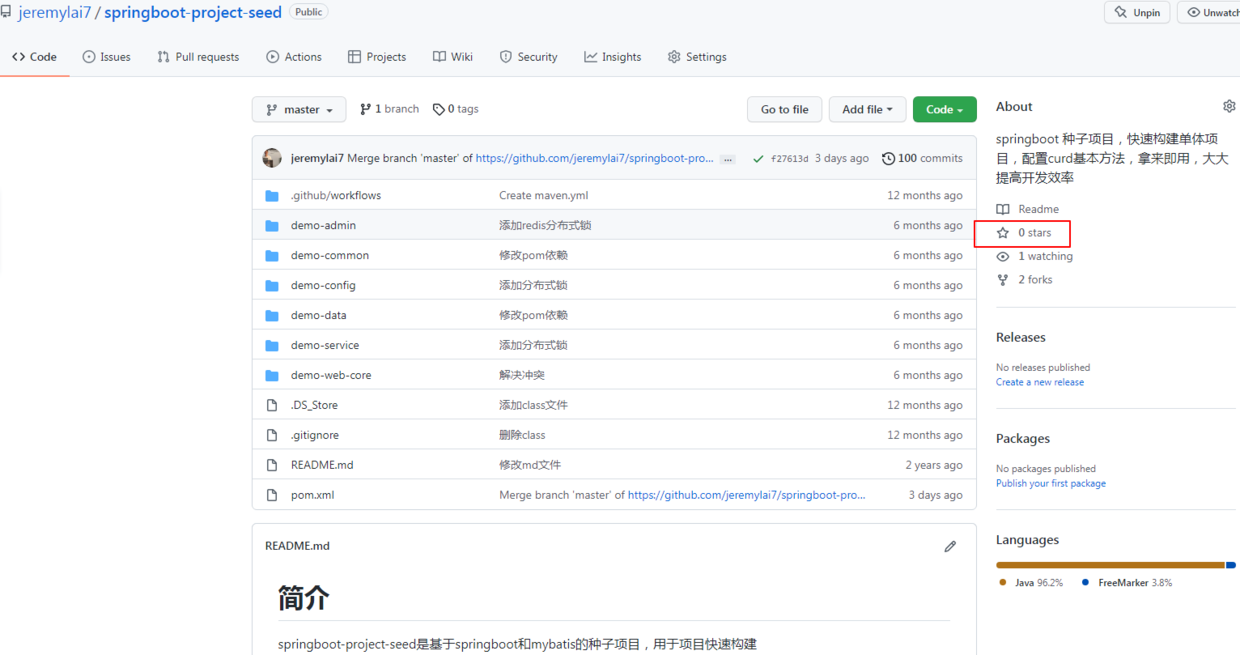Viewport: 1240px width, 655px height.
Task: Expand the green Code dropdown button
Action: [x=944, y=110]
